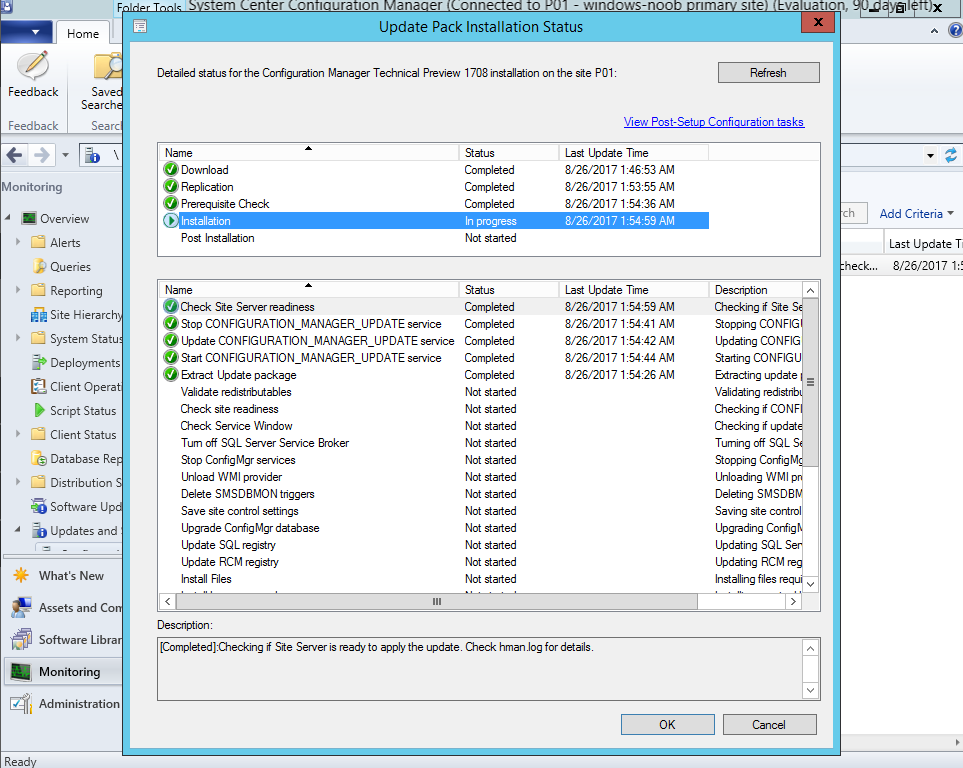Click Cancel in the status dialog
The image size is (963, 768).
coord(770,724)
